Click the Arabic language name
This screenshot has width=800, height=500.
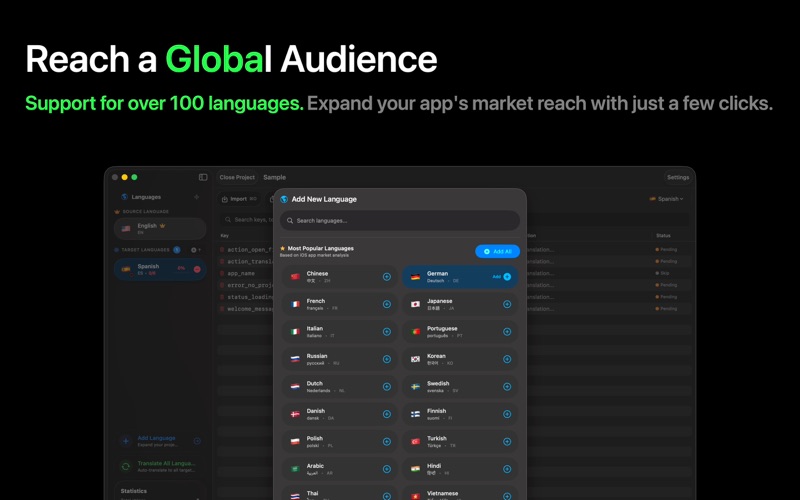[x=315, y=466]
